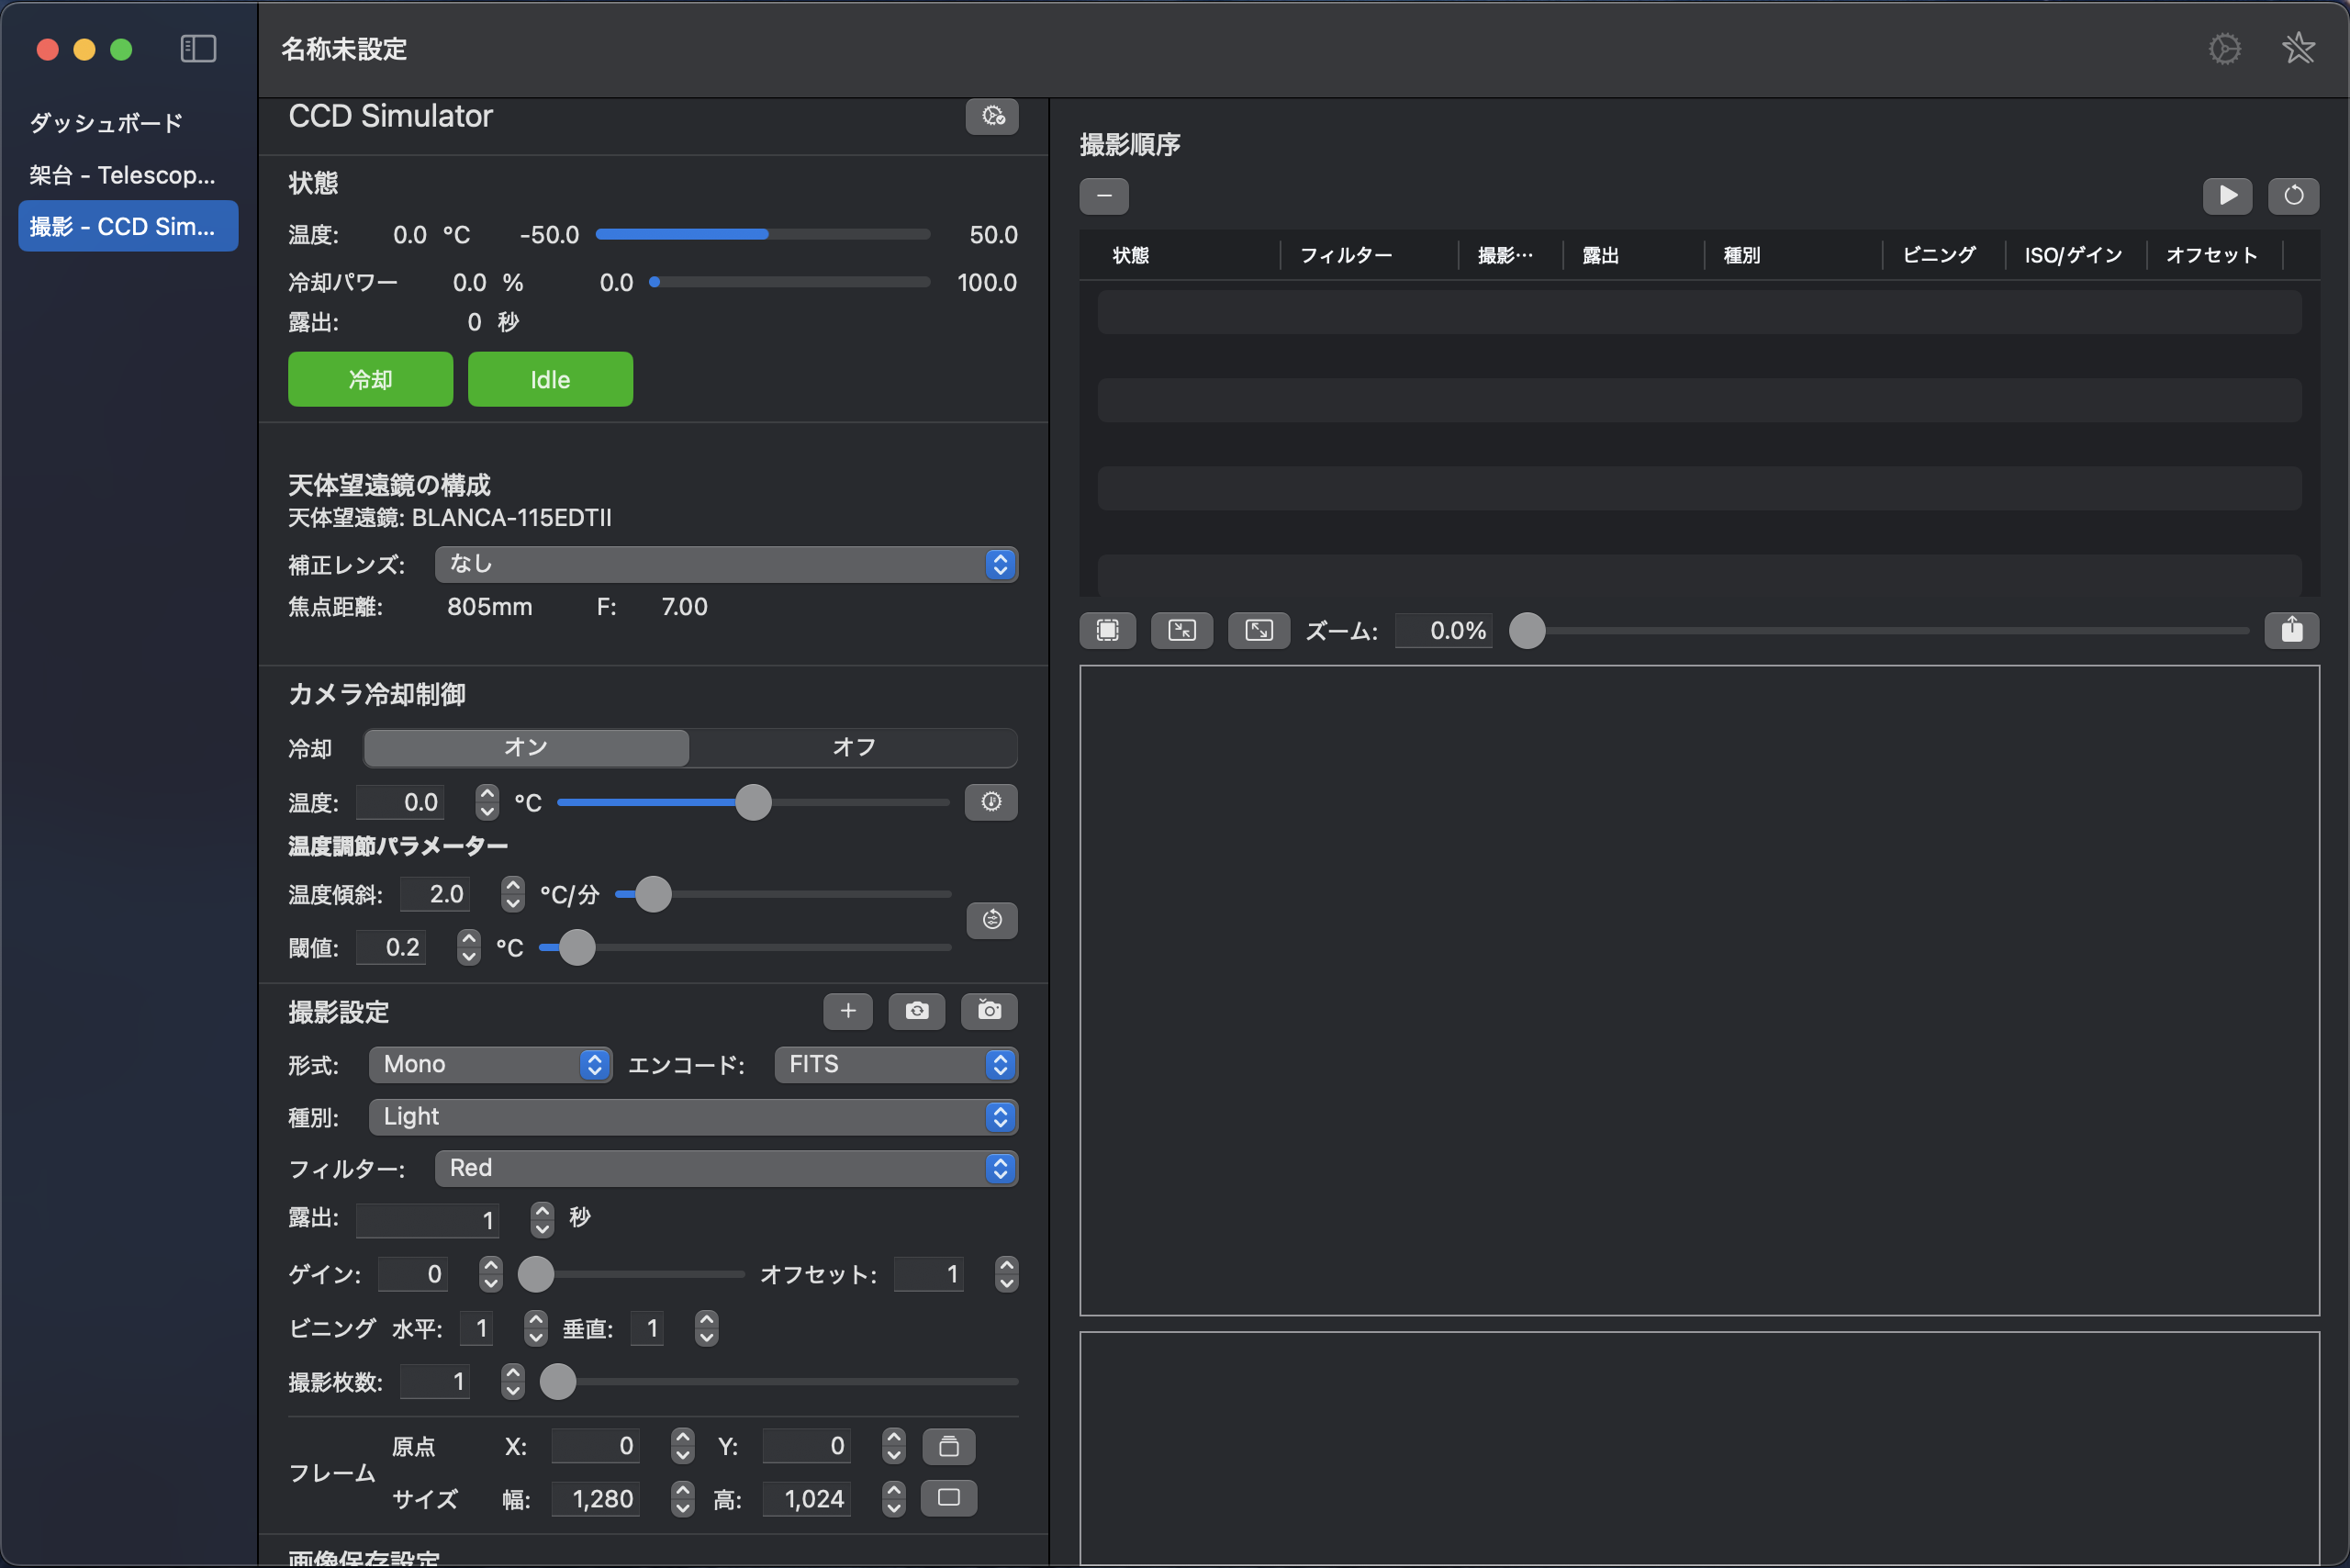
Task: Click the looping camera preview icon
Action: coord(916,1011)
